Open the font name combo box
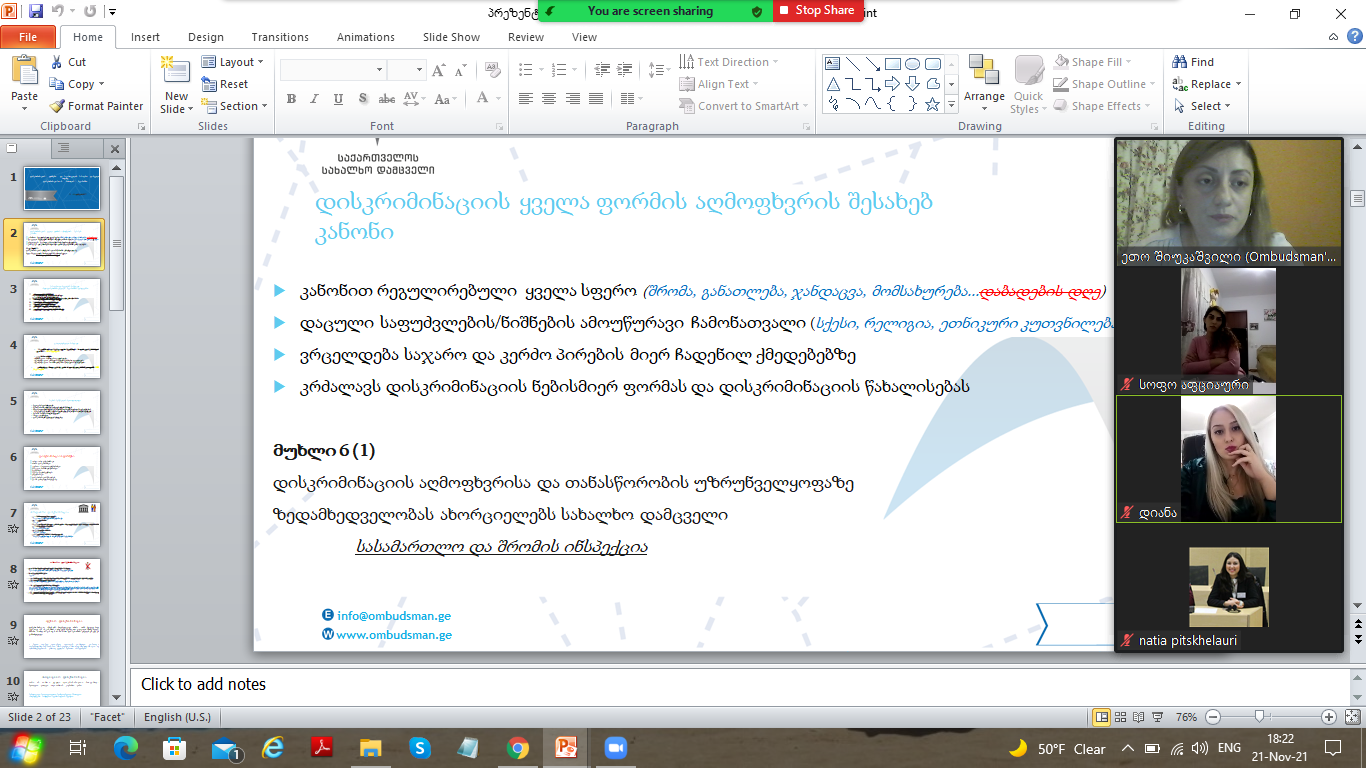Viewport: 1366px width, 768px height. [333, 70]
